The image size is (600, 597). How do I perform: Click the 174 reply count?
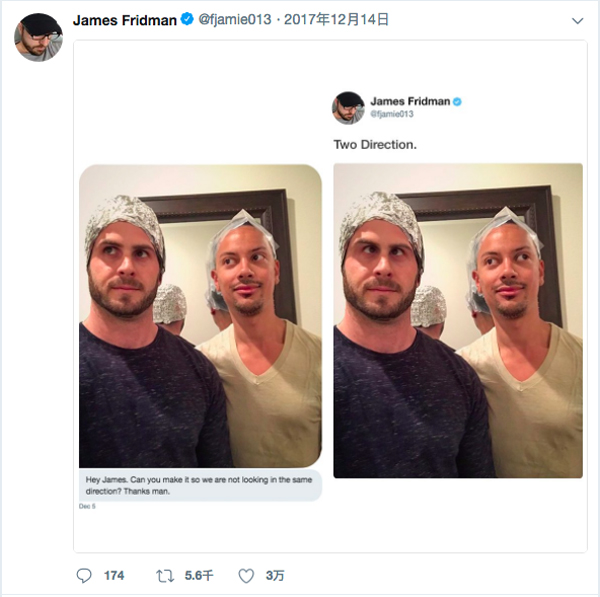click(114, 575)
